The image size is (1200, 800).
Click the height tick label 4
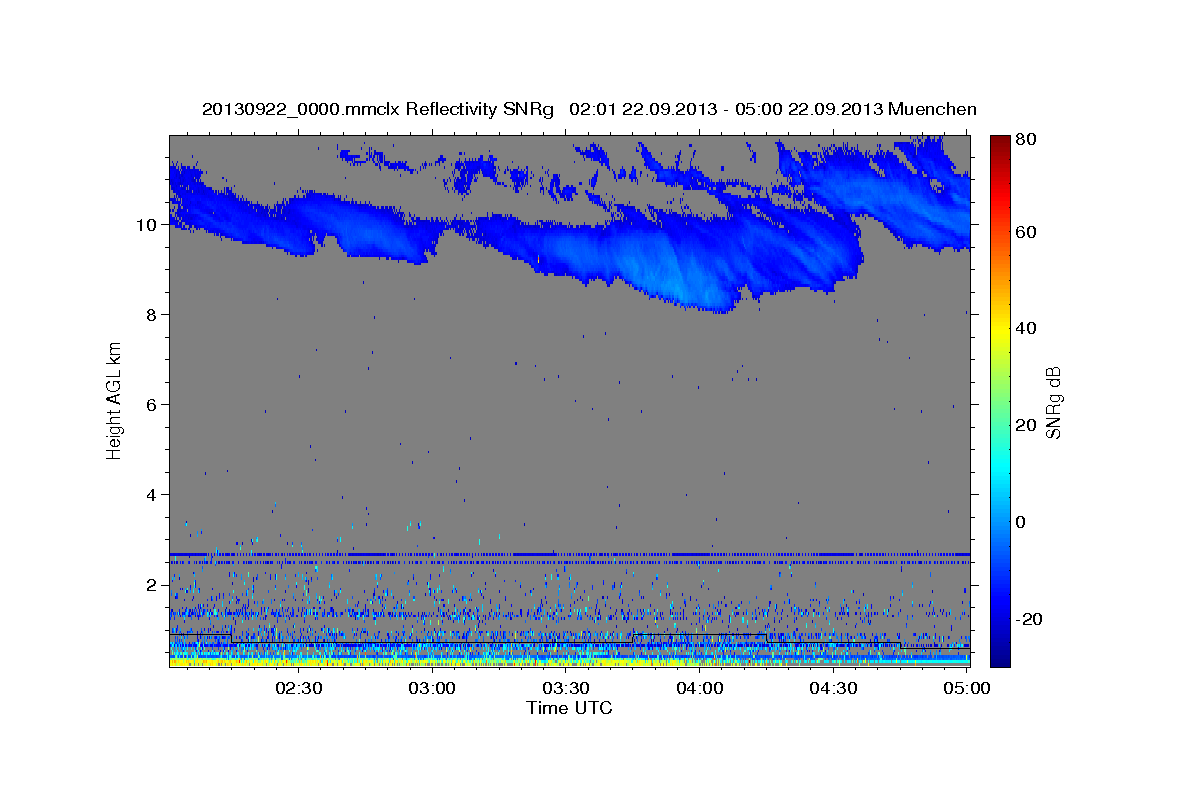click(x=152, y=495)
